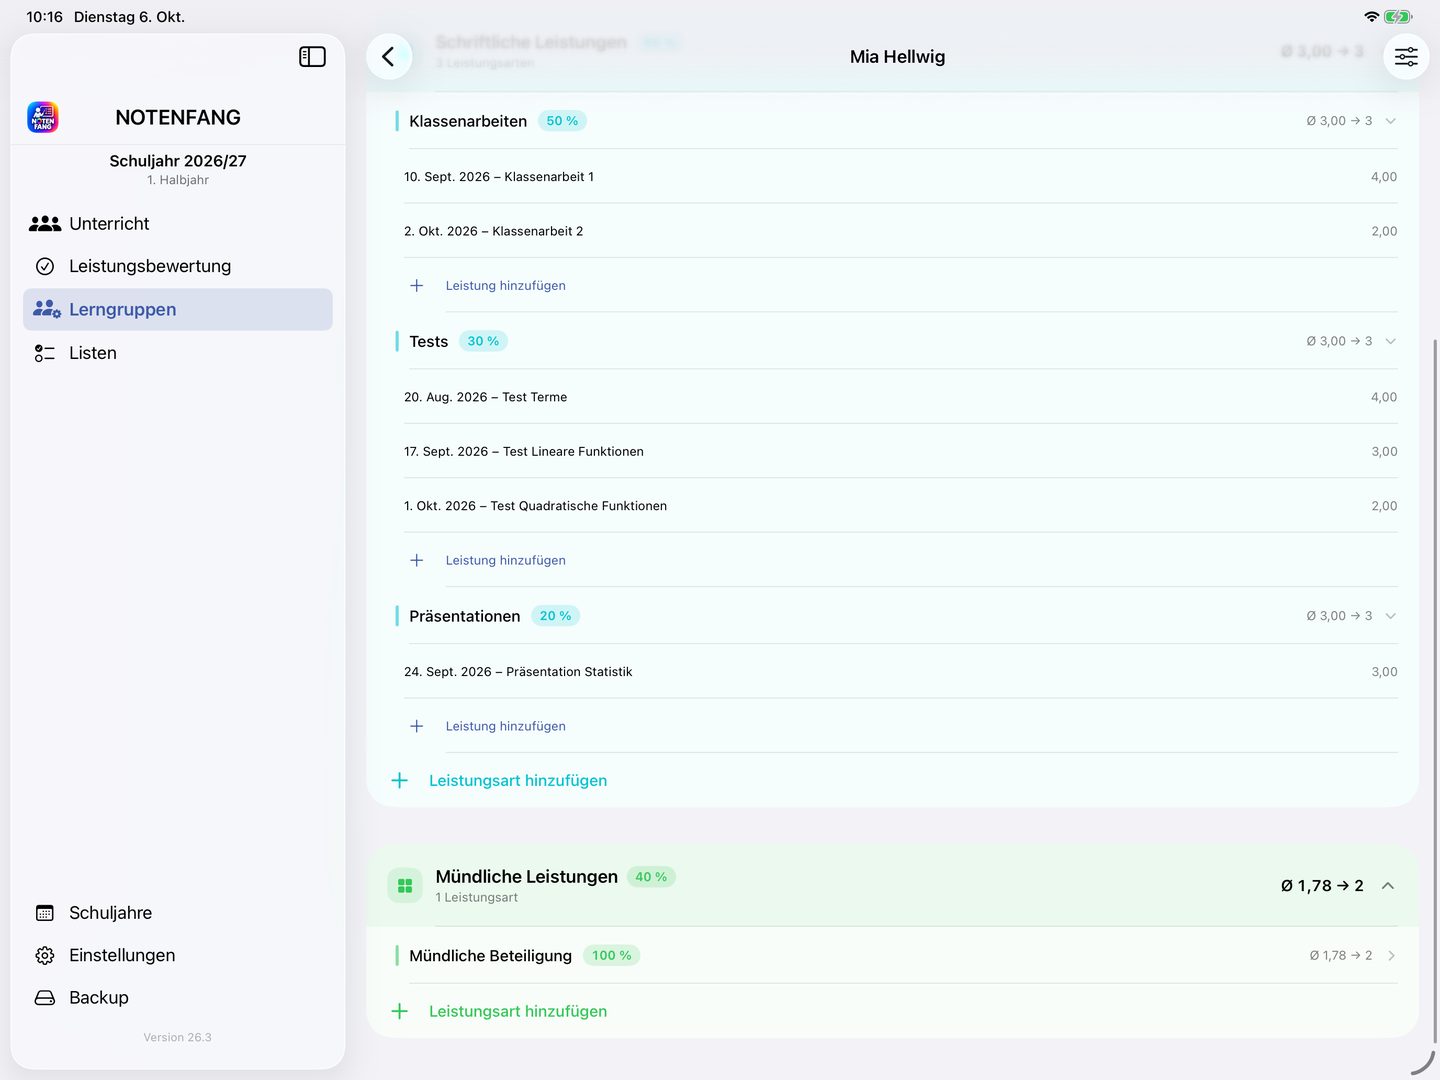Click the Unterricht people icon
The image size is (1440, 1080).
tap(45, 224)
